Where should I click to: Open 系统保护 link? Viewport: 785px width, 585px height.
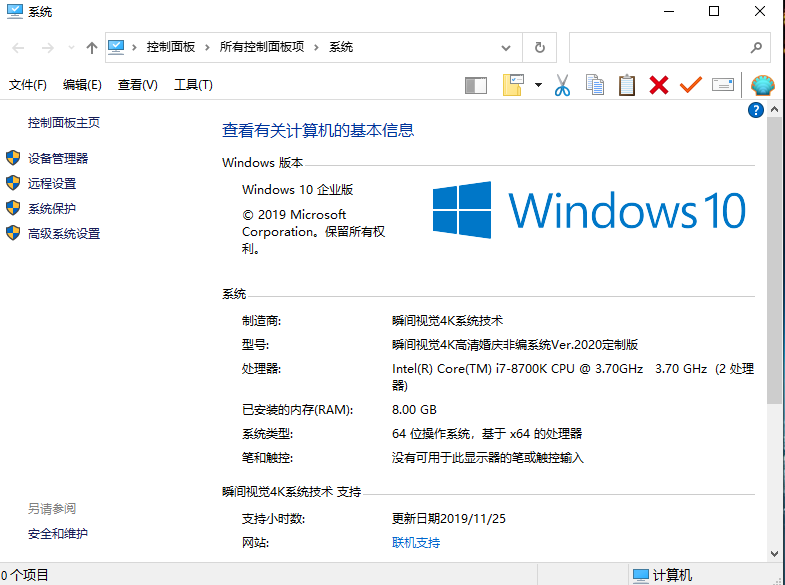pos(52,209)
